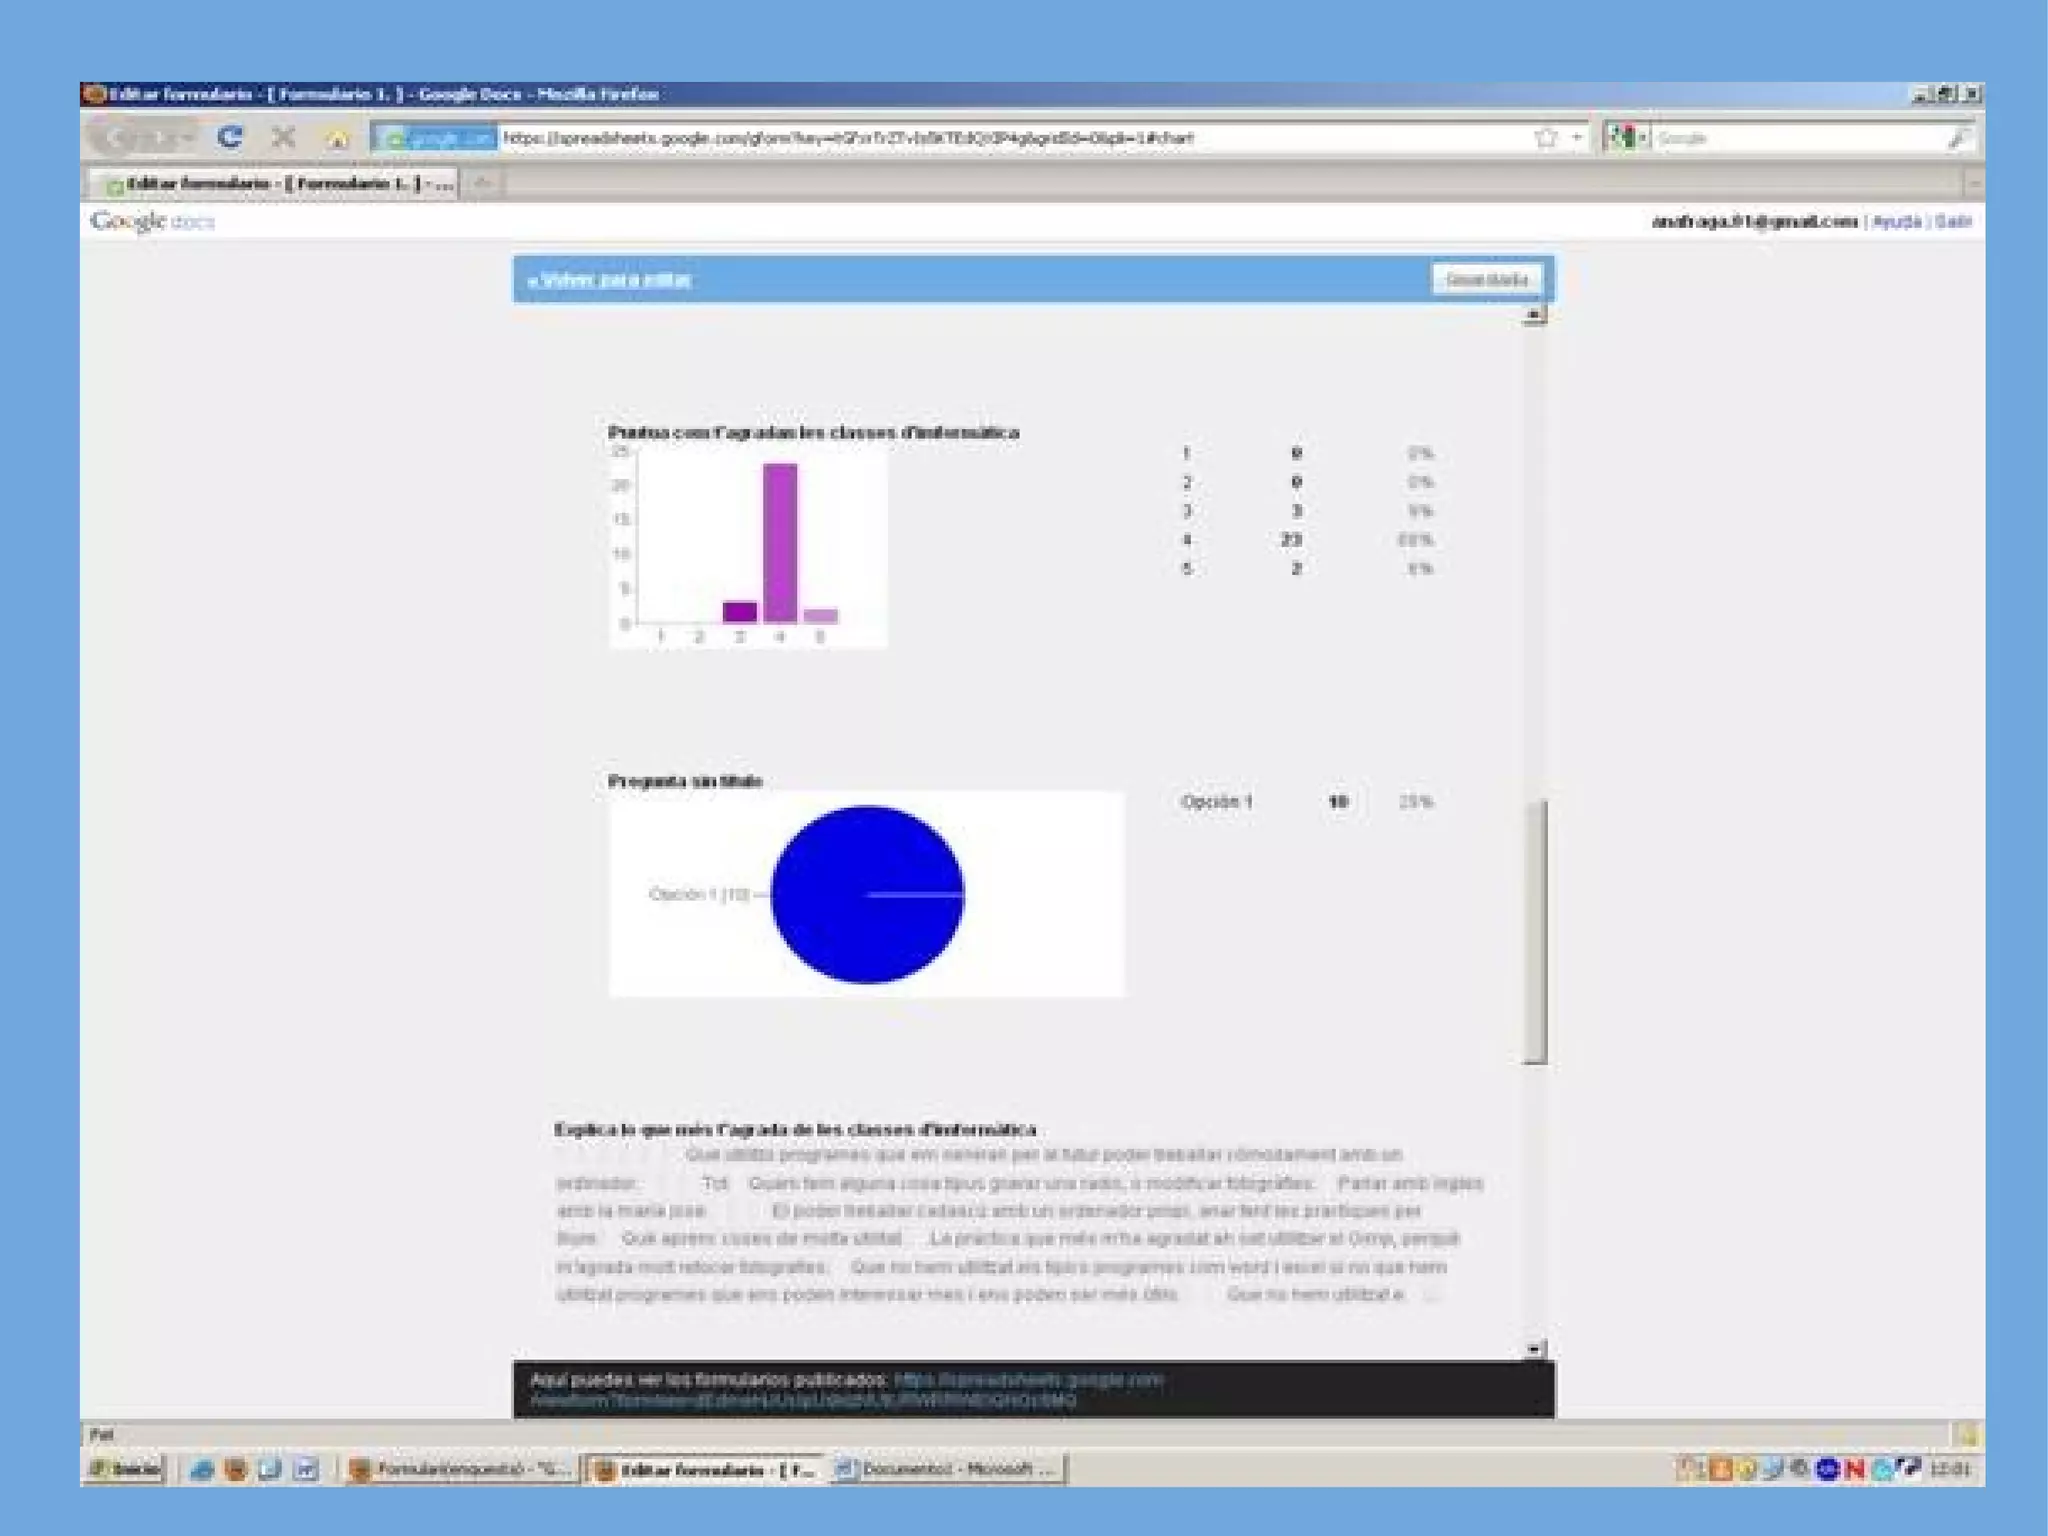Open the Windows Inicio start button
Viewport: 2048px width, 1536px height.
click(x=124, y=1469)
